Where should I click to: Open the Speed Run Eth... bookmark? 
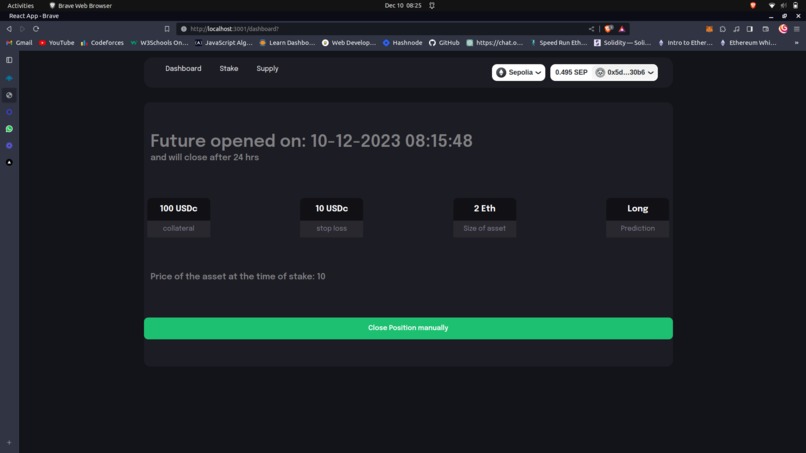[558, 43]
